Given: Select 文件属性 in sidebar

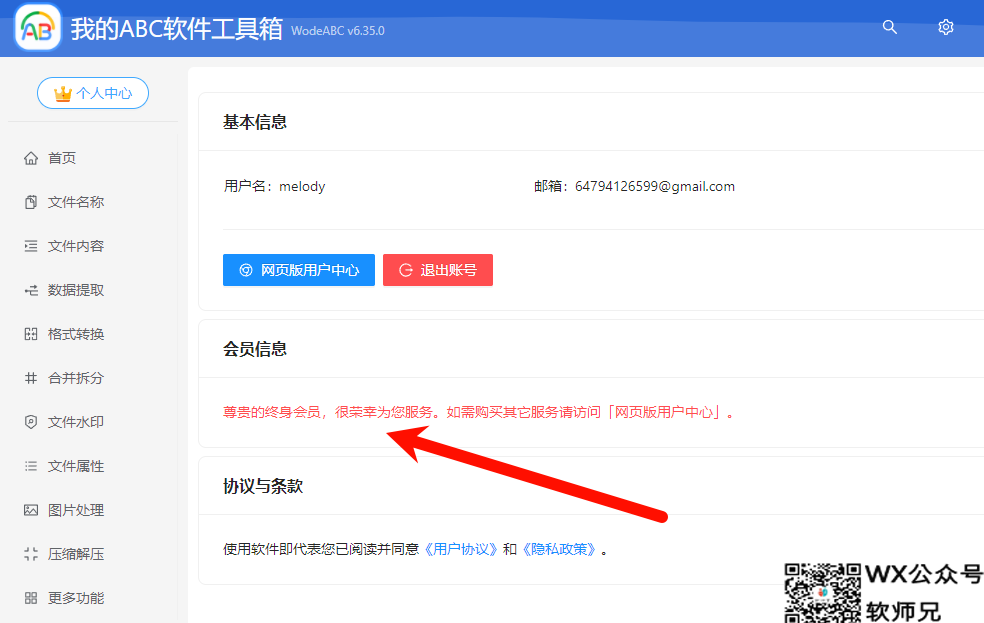Looking at the screenshot, I should pyautogui.click(x=76, y=466).
